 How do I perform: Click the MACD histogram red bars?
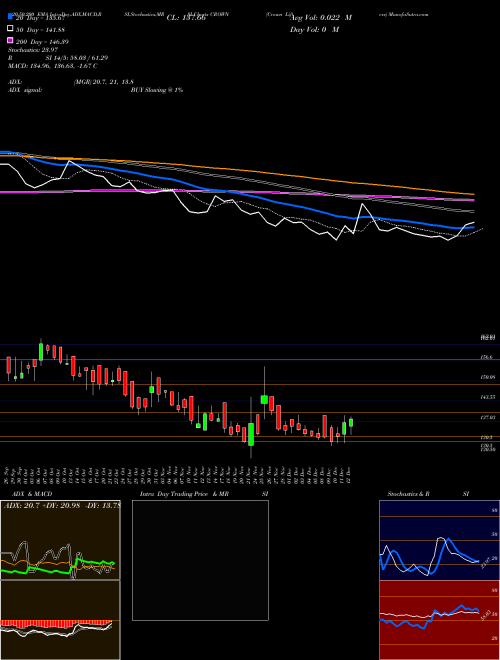coord(56,622)
